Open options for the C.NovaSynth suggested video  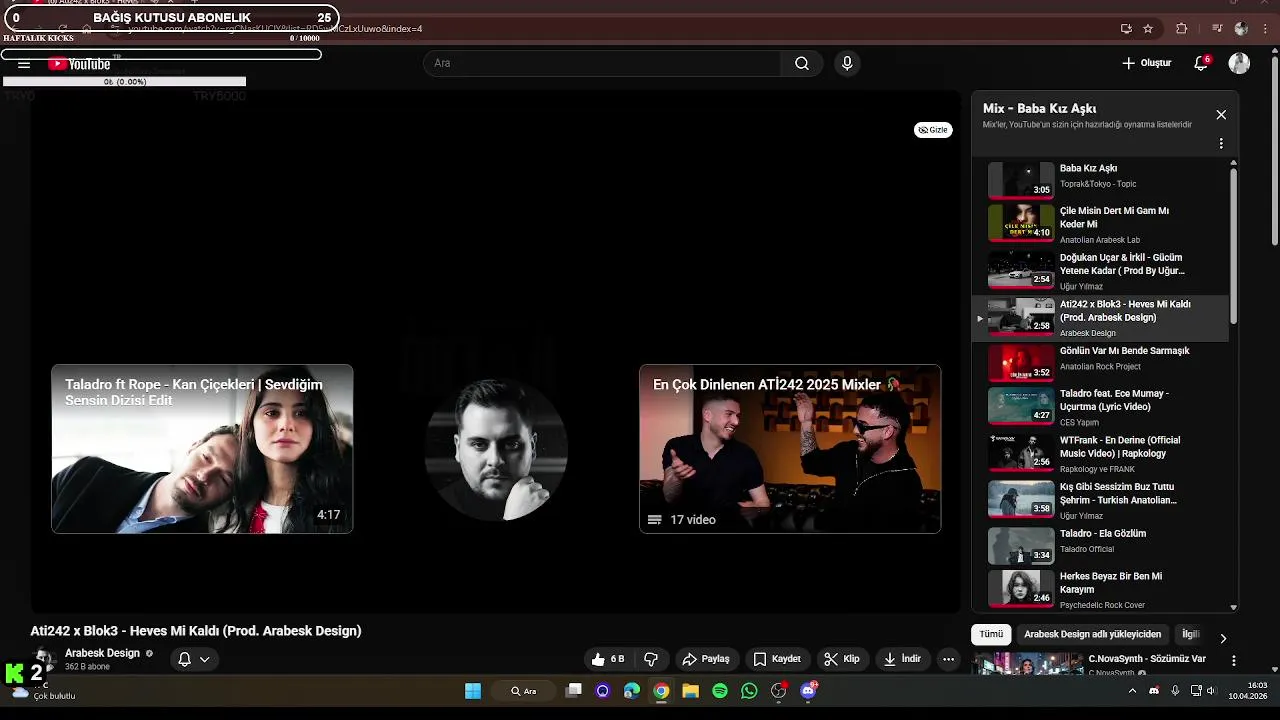tap(1234, 661)
